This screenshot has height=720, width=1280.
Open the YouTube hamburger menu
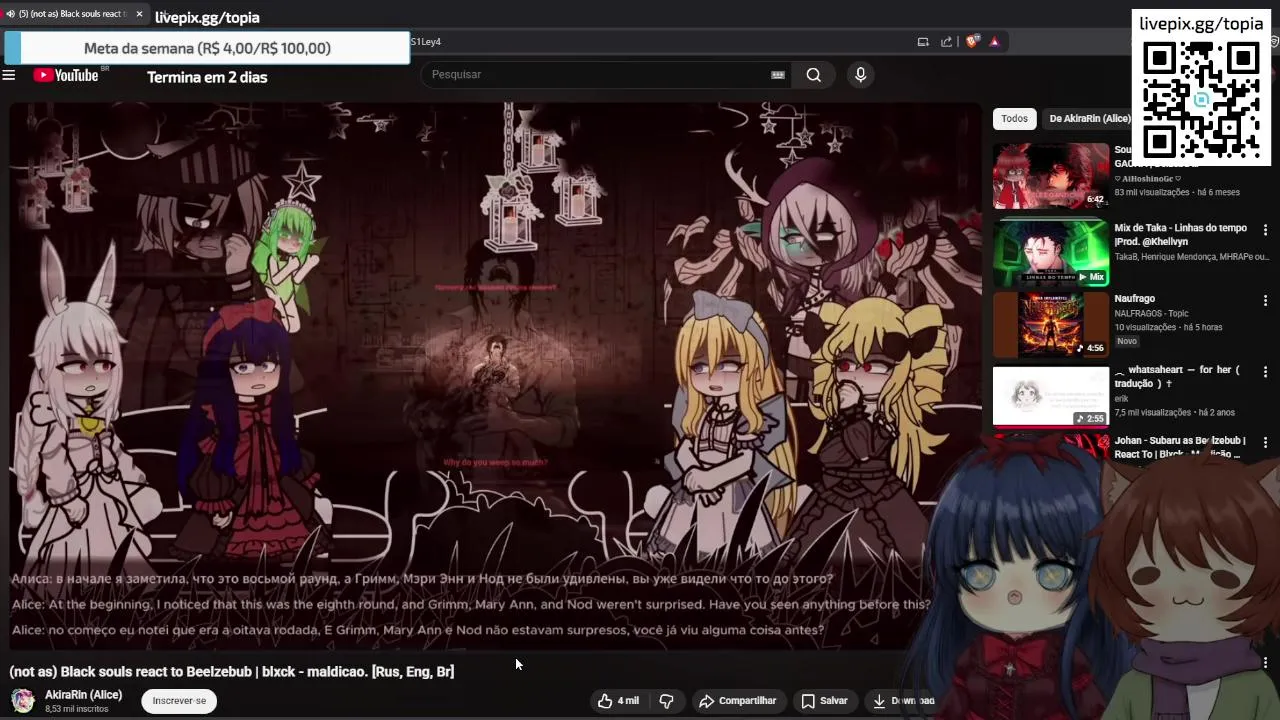click(9, 75)
